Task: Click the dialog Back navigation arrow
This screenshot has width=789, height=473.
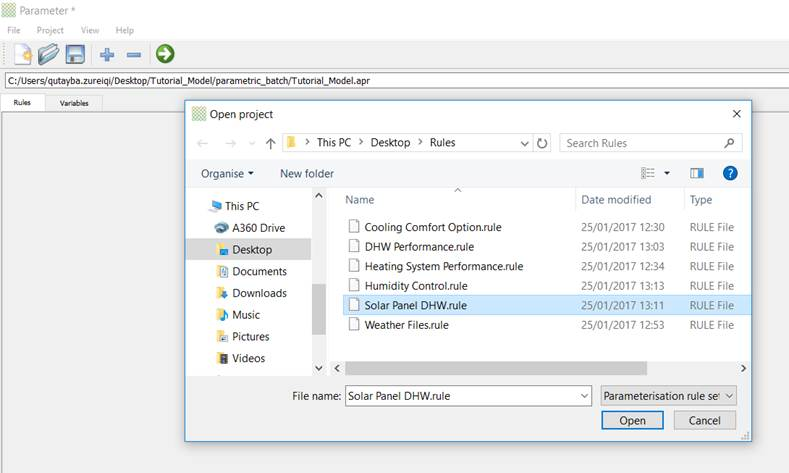Action: [202, 143]
